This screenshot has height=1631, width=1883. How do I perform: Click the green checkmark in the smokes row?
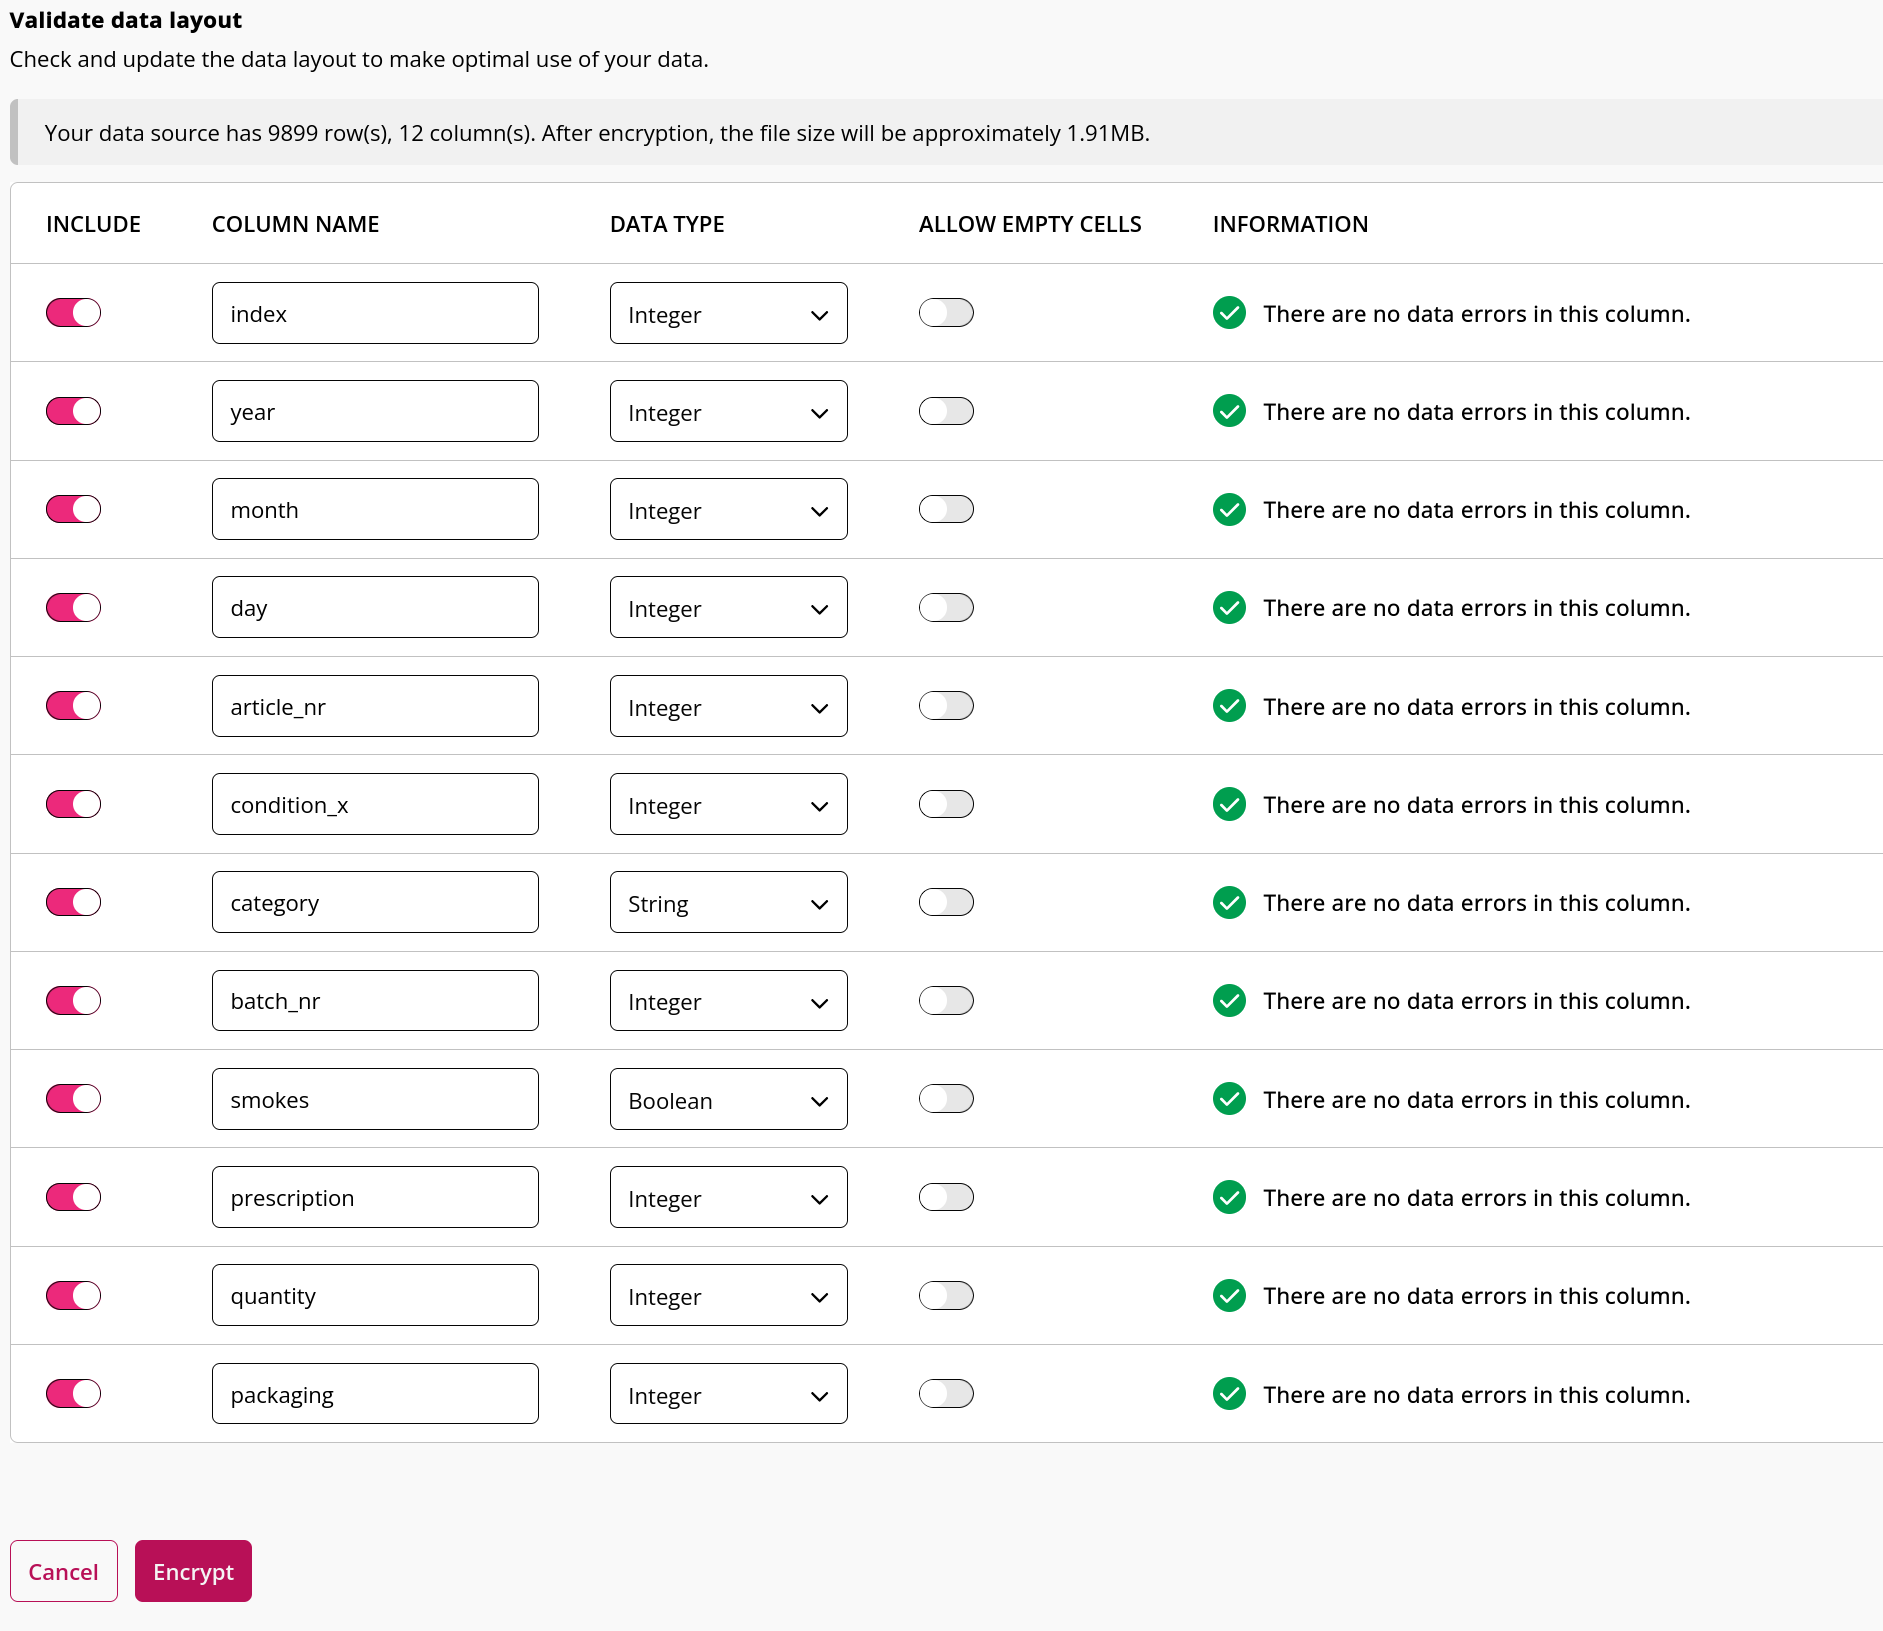tap(1229, 1099)
